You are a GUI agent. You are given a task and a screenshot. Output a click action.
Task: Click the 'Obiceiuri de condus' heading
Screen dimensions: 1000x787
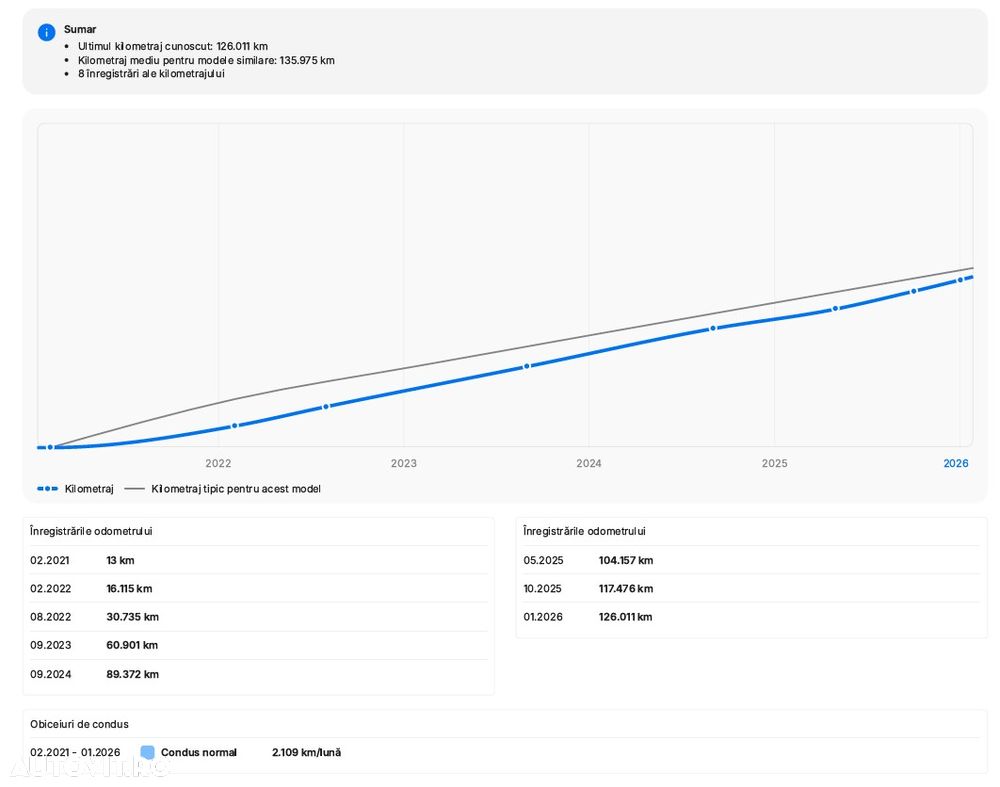(x=79, y=724)
